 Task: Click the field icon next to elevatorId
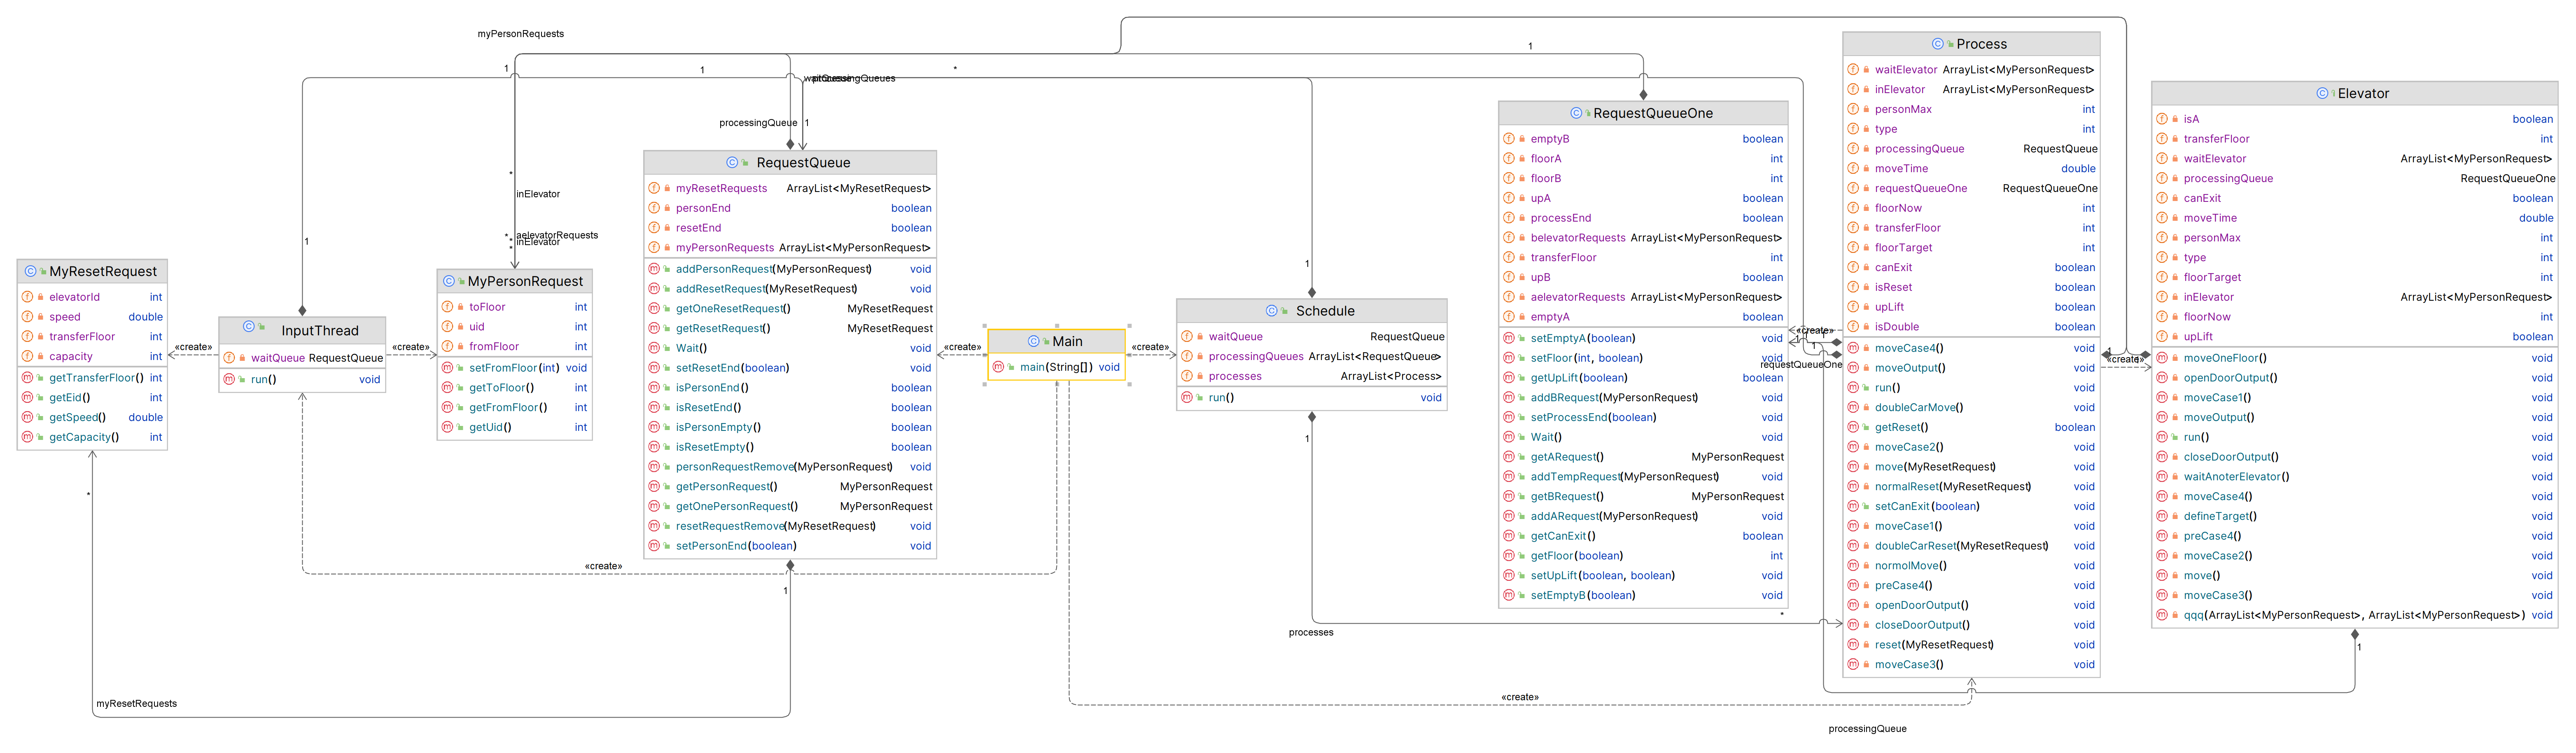(28, 297)
